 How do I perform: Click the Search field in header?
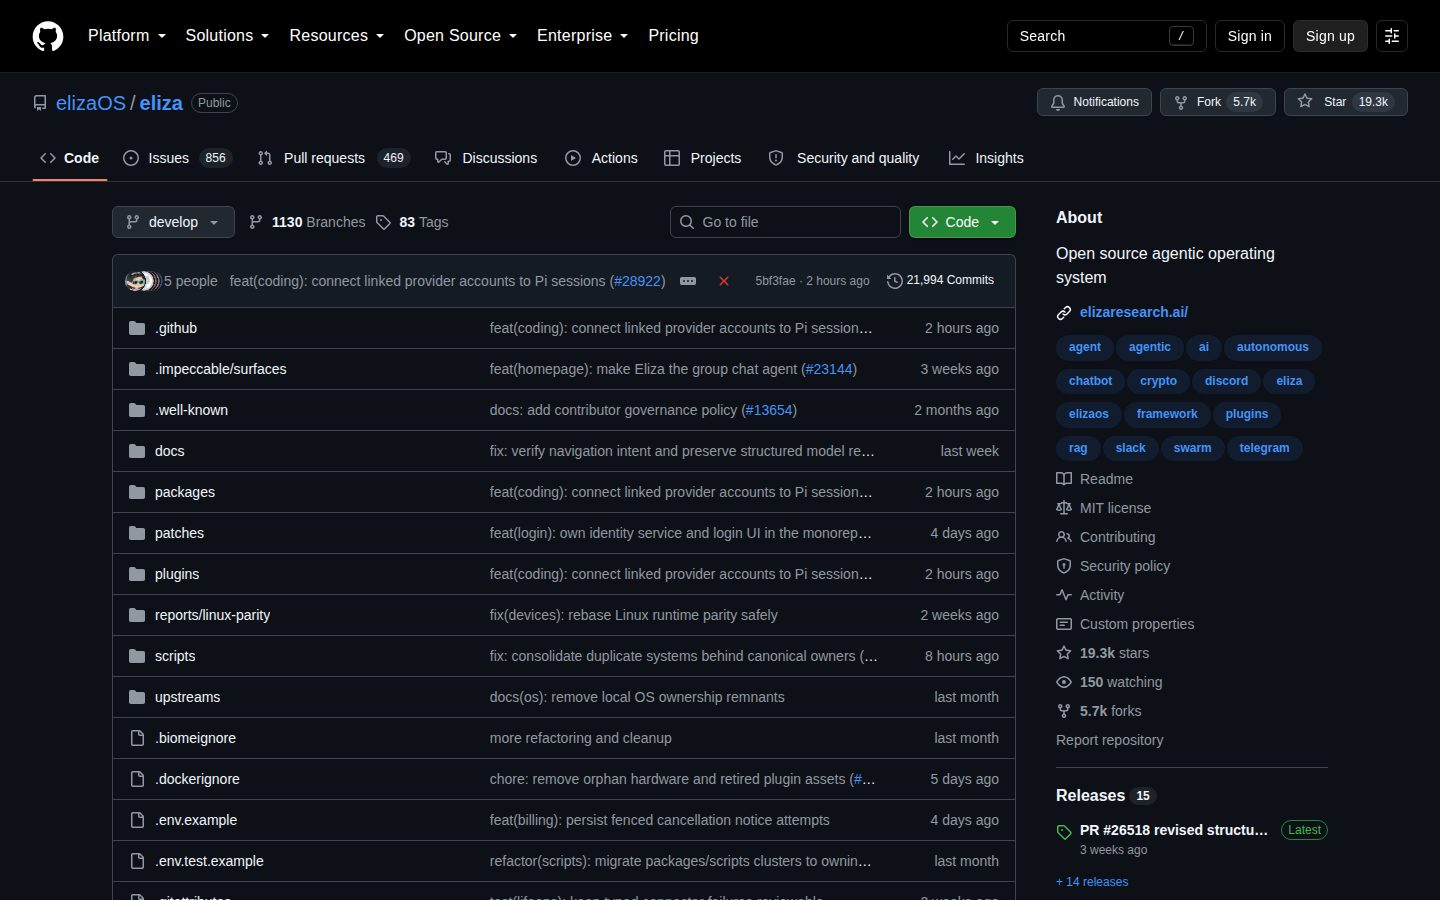pos(1106,36)
